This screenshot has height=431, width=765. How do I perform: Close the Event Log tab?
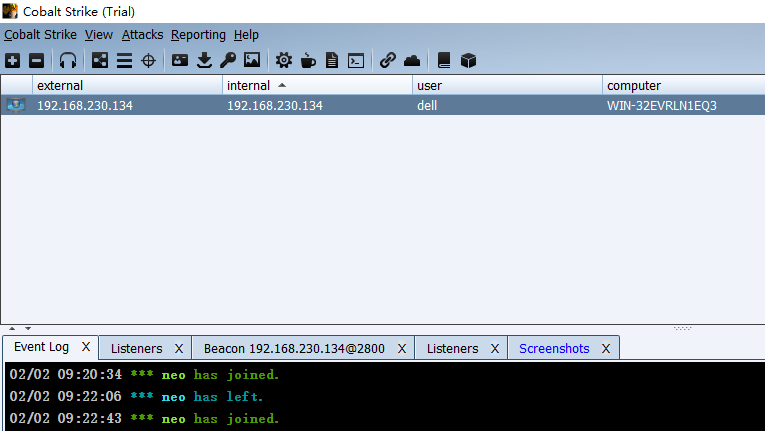(x=86, y=347)
